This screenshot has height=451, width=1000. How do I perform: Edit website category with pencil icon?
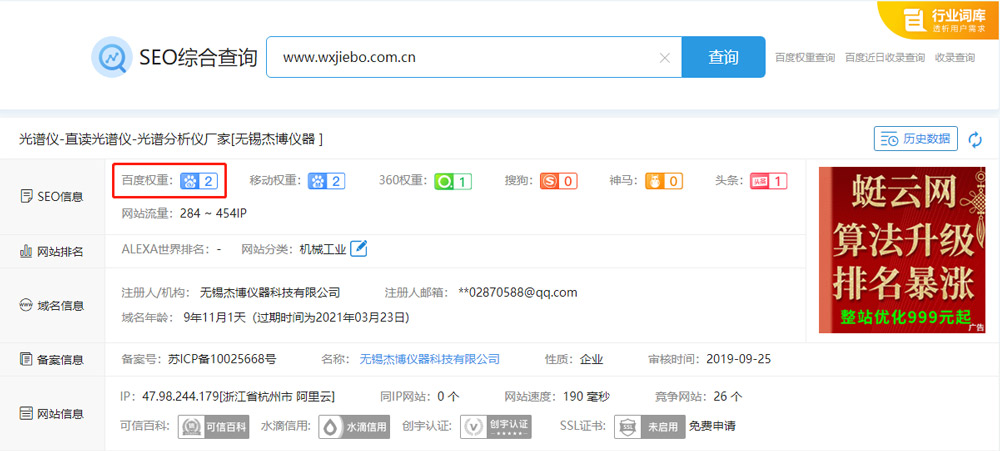358,248
